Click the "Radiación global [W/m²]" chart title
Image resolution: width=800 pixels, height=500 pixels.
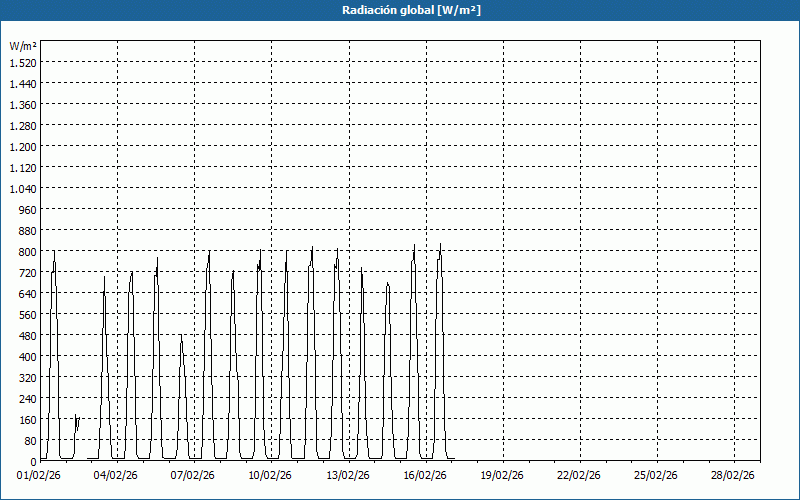[400, 10]
